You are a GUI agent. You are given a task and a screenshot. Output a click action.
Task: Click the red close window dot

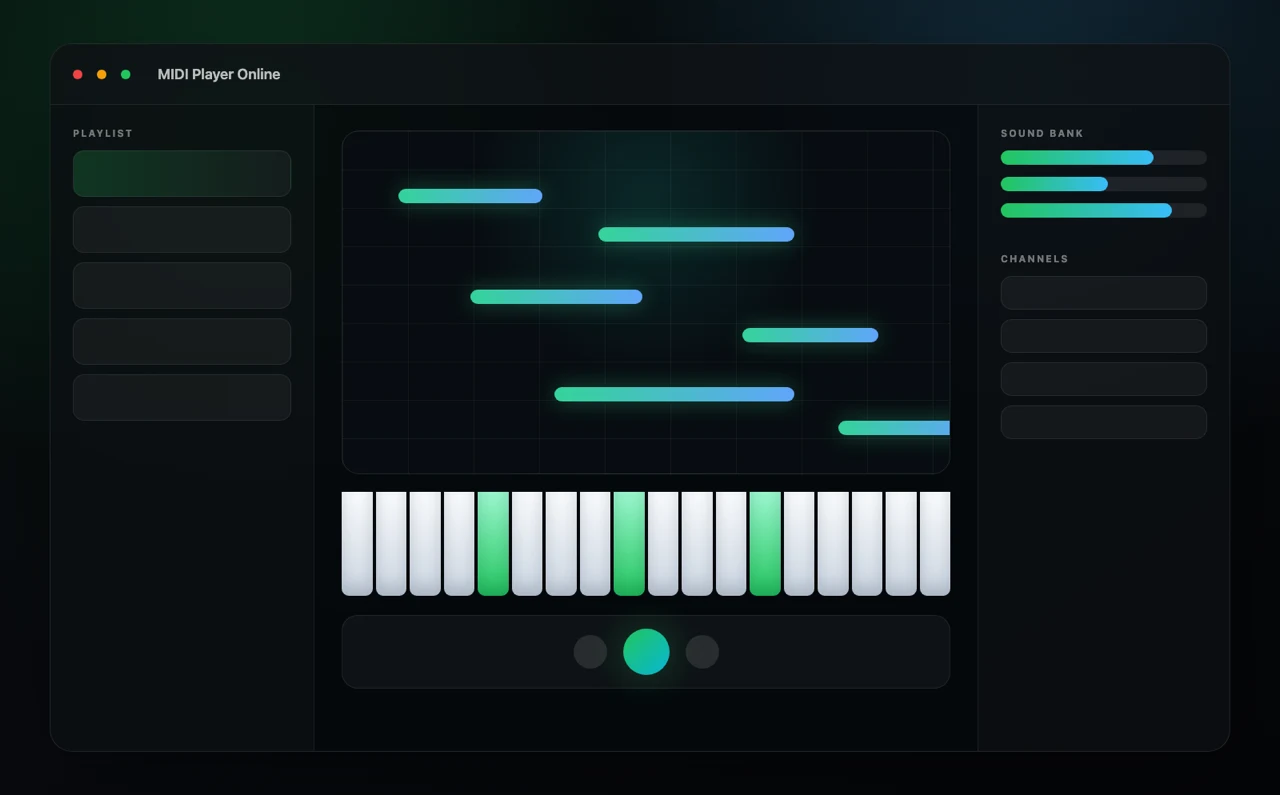click(x=78, y=75)
